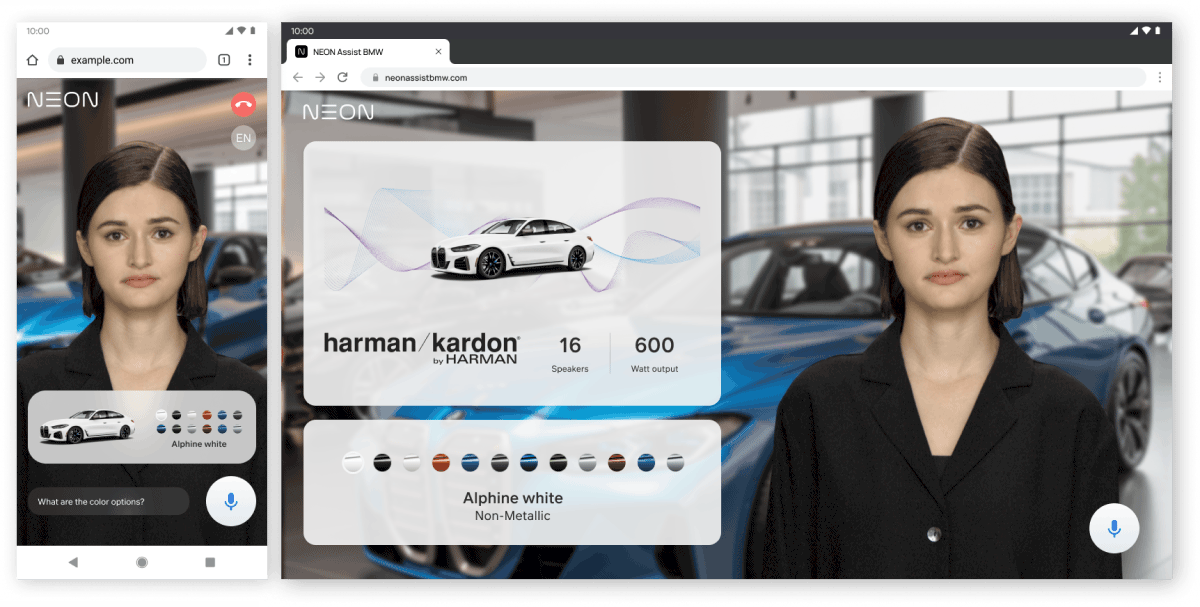Click the tablet status bar signal icon

(1134, 31)
